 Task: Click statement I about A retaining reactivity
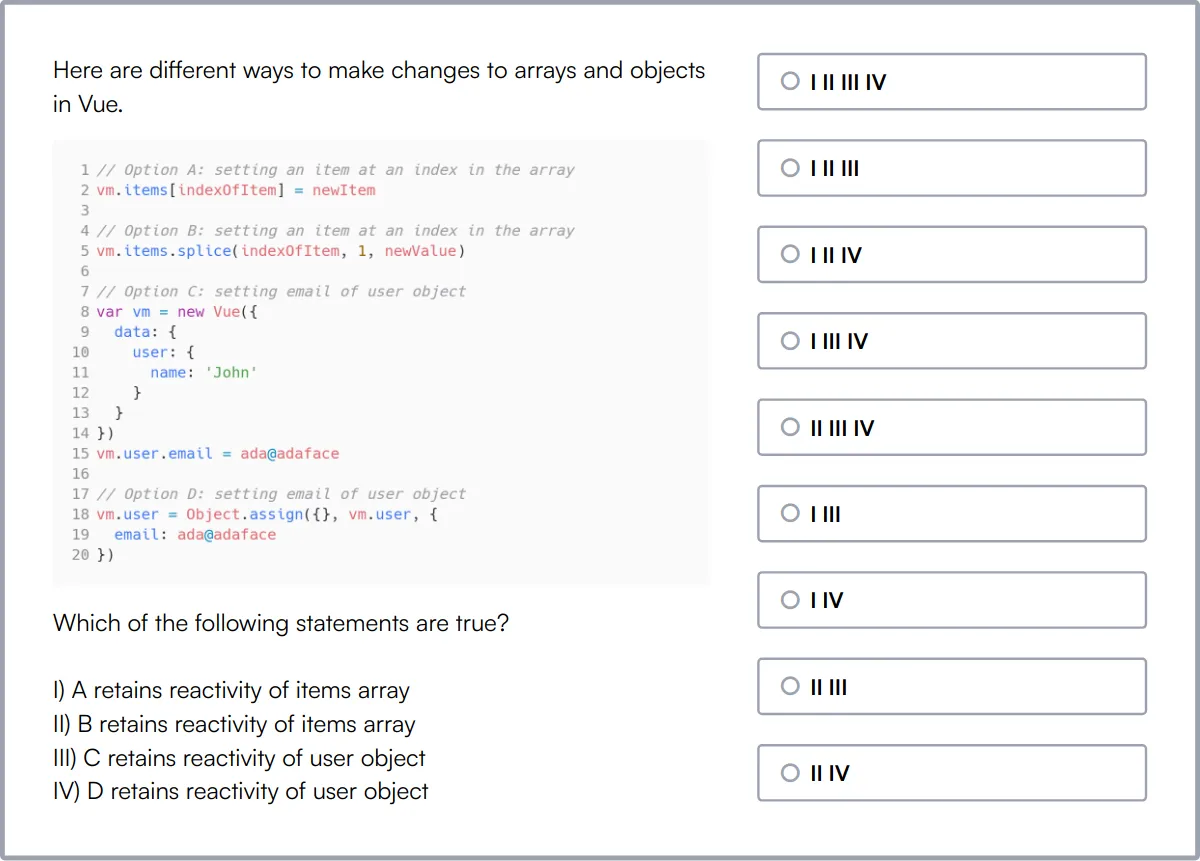[231, 690]
